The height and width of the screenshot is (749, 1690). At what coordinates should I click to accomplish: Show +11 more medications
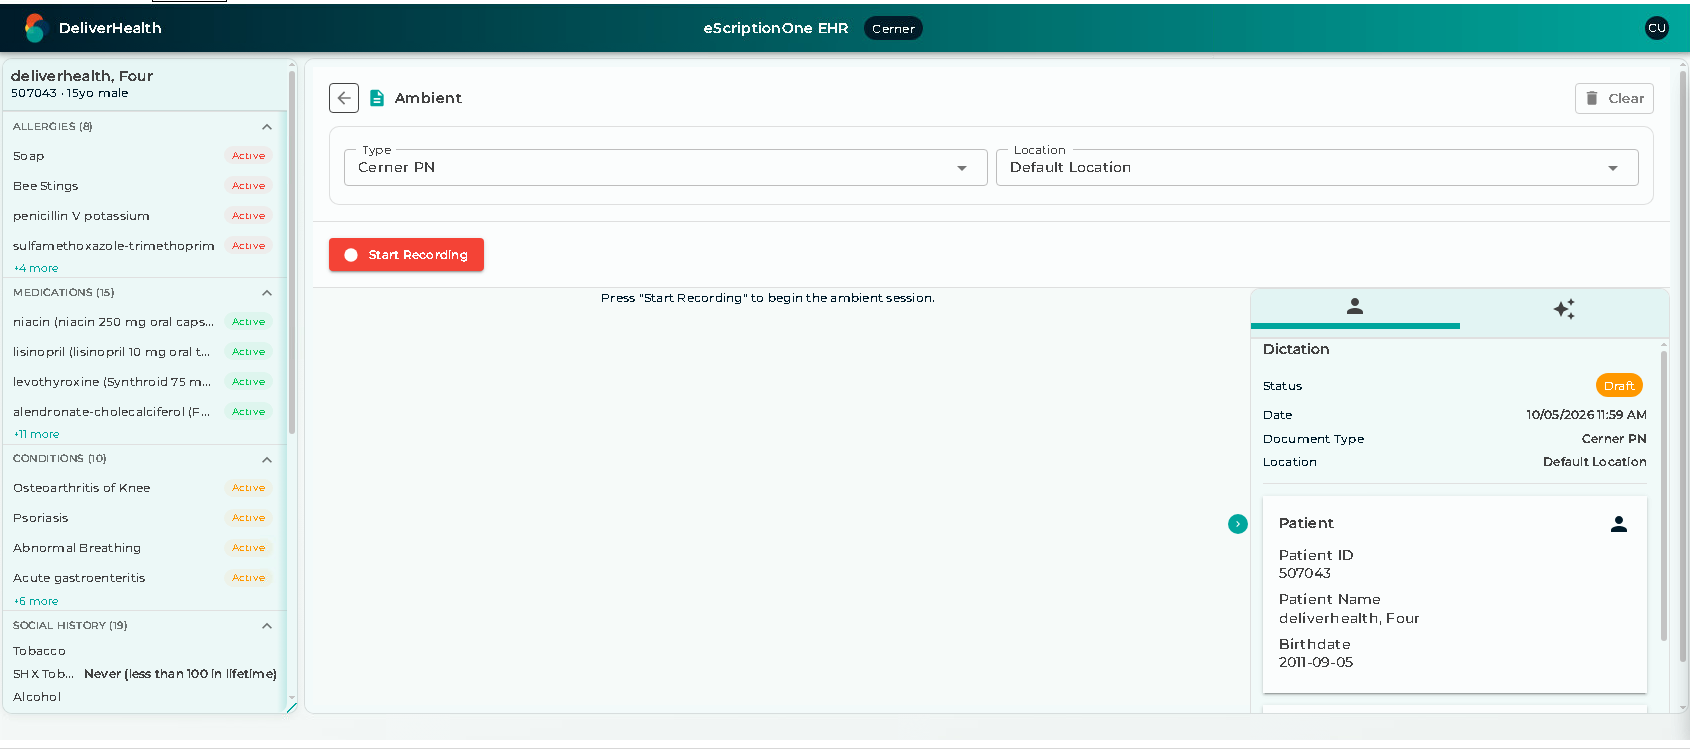[x=36, y=434]
